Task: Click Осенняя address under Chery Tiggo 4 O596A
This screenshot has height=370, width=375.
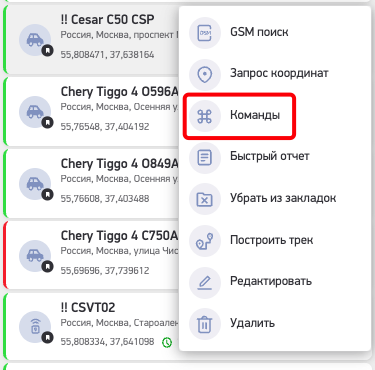Action: 119,107
